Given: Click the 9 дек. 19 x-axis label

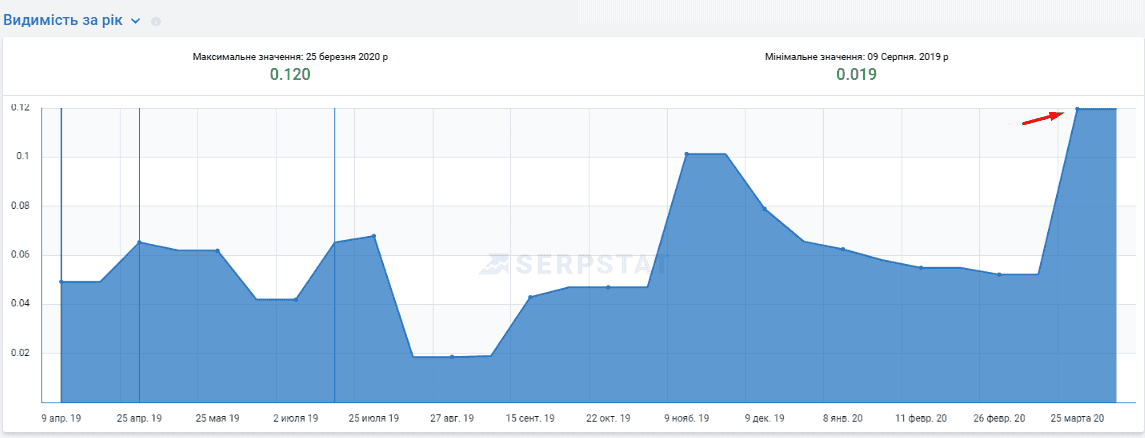Looking at the screenshot, I should click(765, 419).
